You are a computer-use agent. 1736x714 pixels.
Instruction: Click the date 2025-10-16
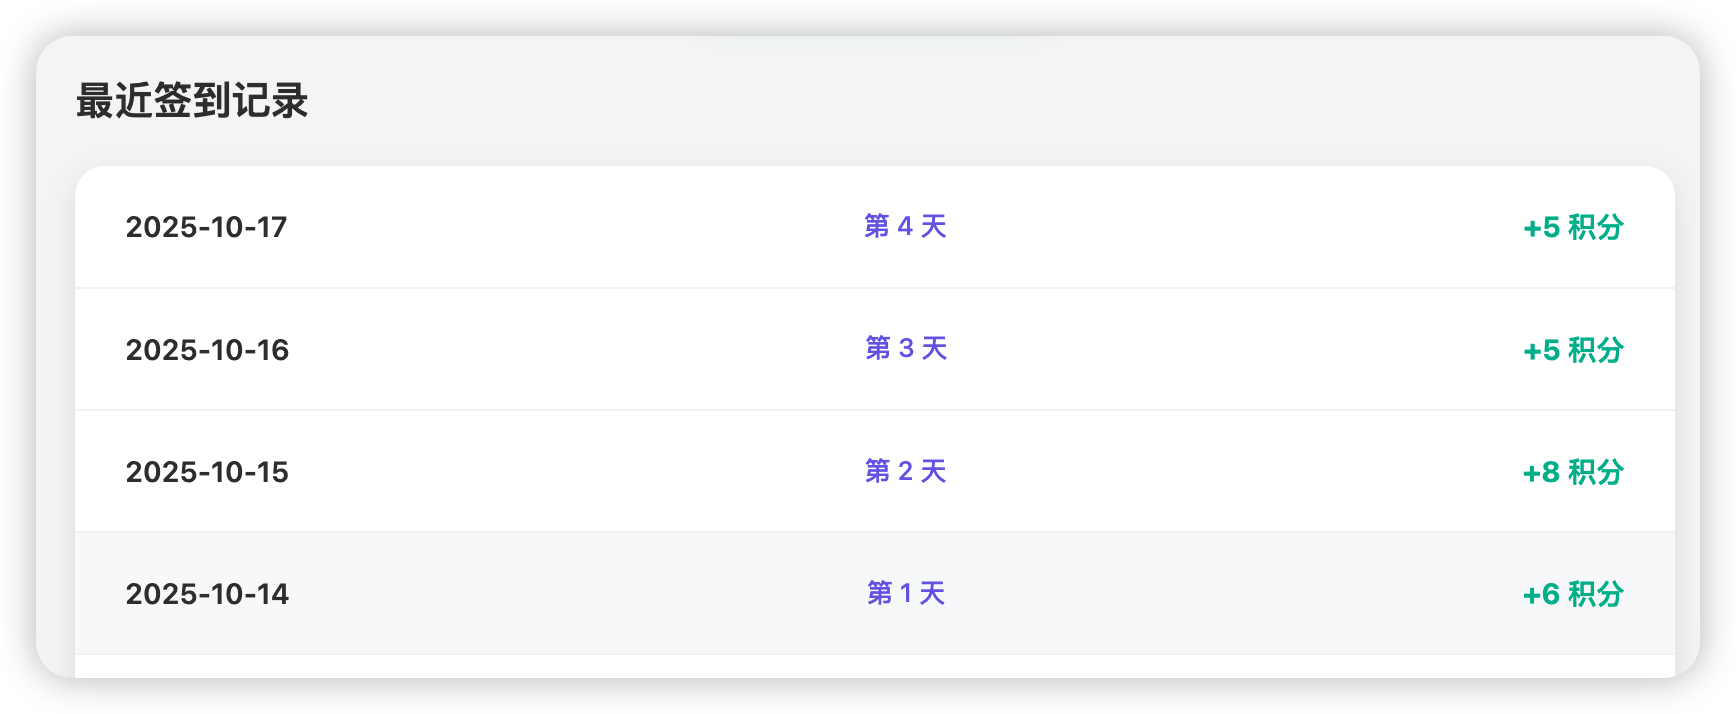(207, 350)
